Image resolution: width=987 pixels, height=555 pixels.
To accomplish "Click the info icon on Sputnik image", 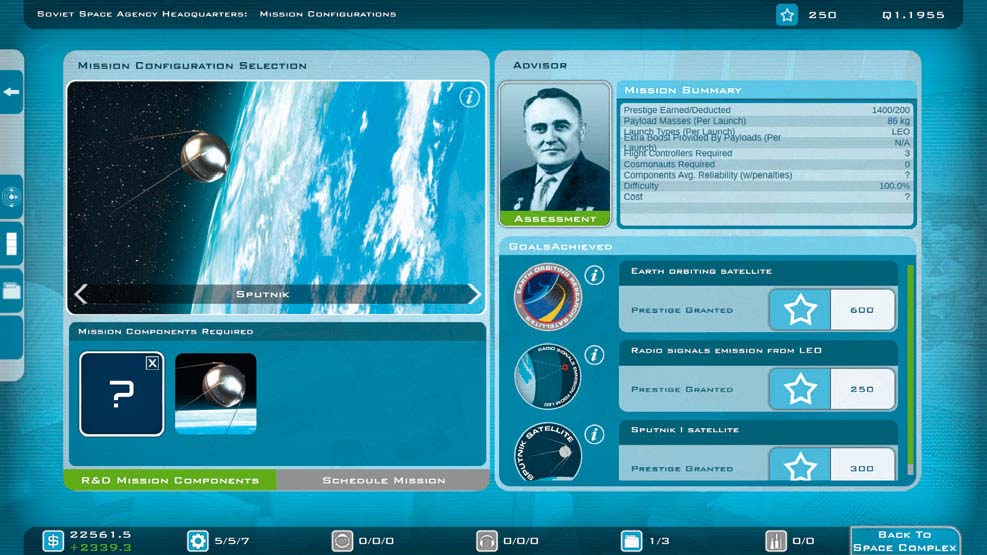I will pyautogui.click(x=469, y=98).
